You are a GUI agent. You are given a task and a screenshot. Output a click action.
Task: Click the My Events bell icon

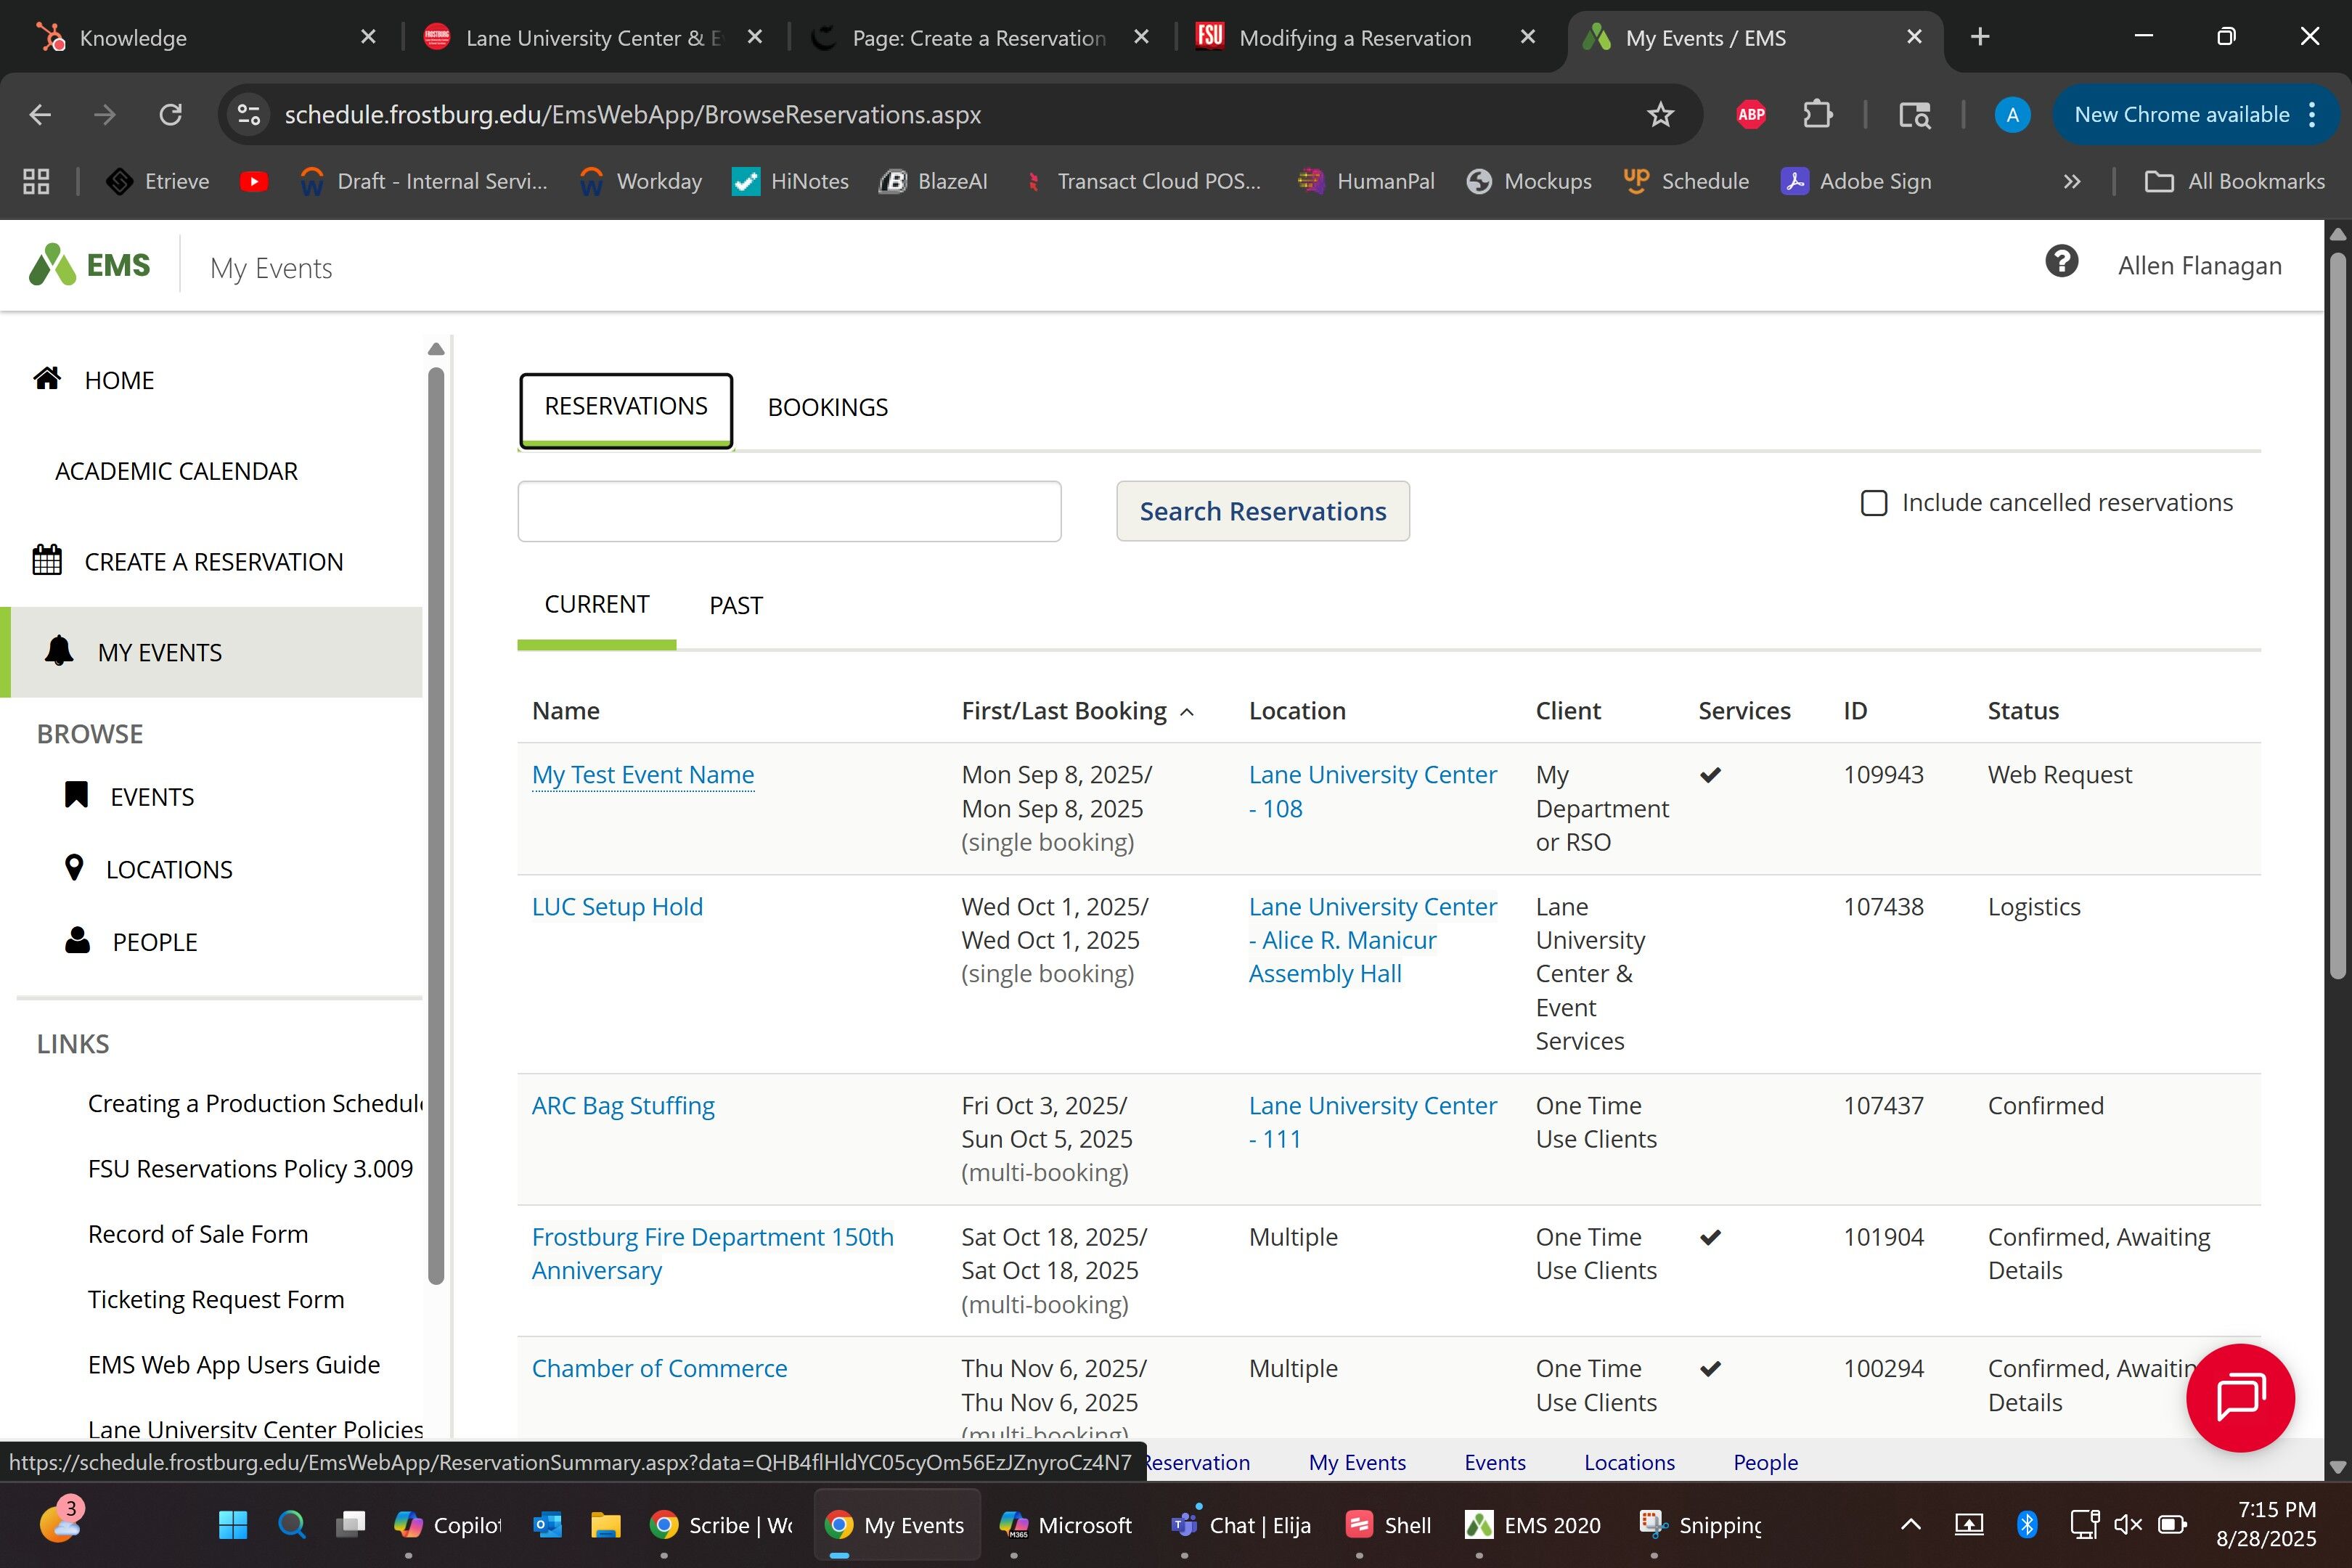click(59, 651)
